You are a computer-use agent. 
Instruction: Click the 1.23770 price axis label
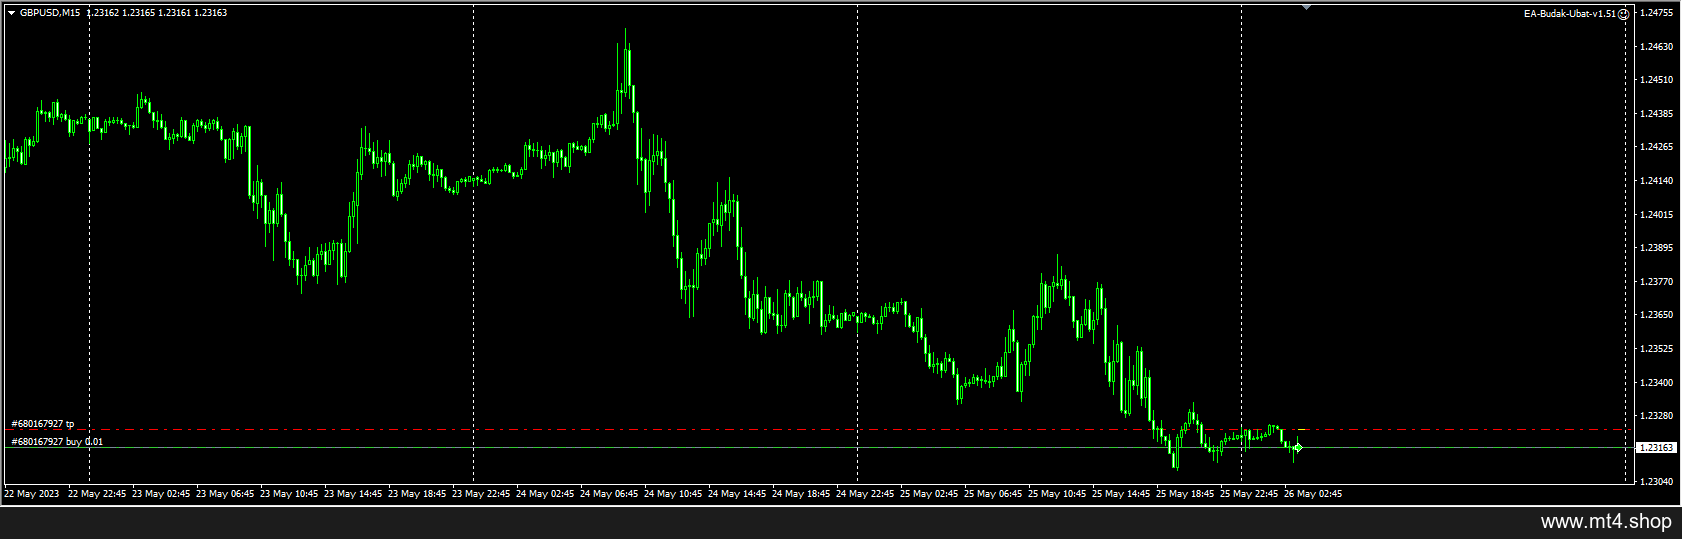(1657, 282)
